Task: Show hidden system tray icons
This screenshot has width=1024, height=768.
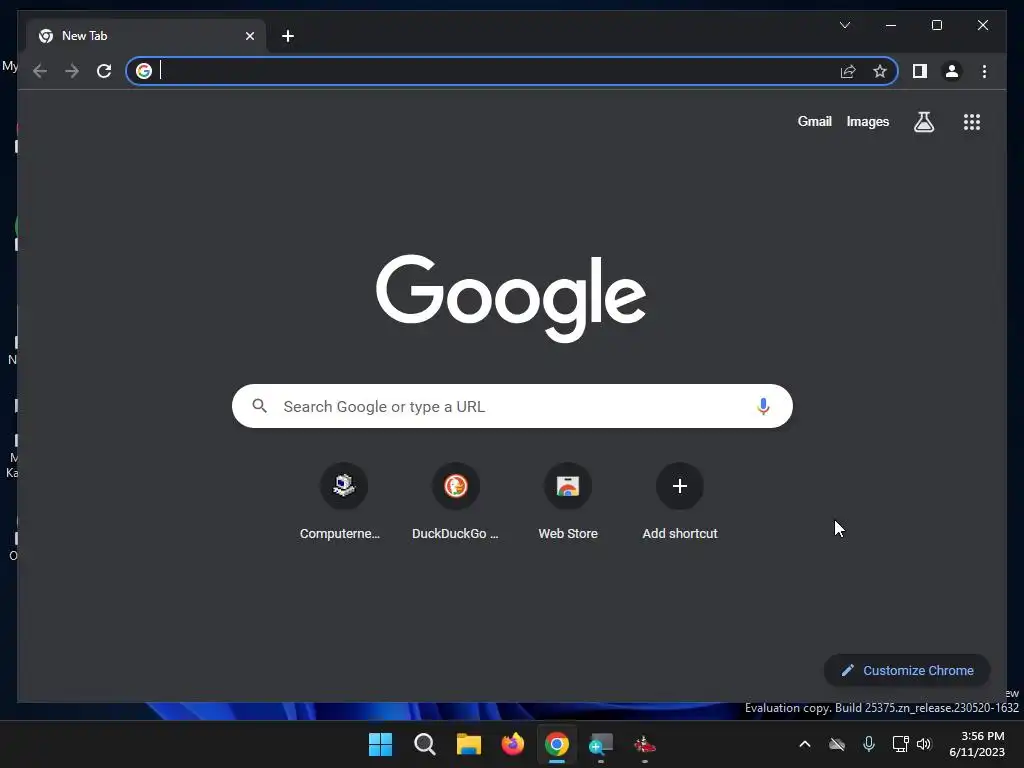Action: coord(805,744)
